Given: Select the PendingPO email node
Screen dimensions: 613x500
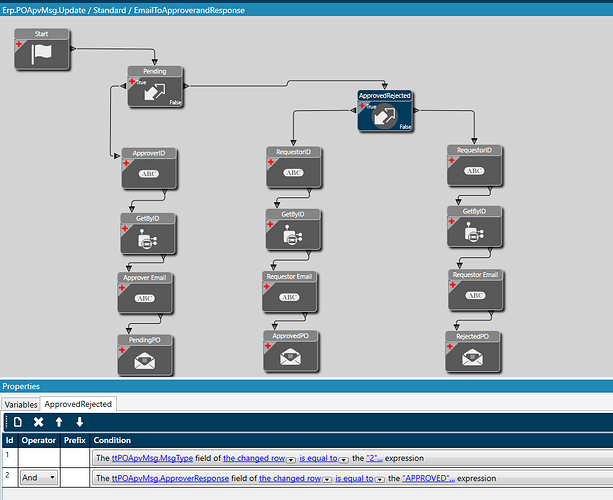Looking at the screenshot, I should tap(145, 355).
